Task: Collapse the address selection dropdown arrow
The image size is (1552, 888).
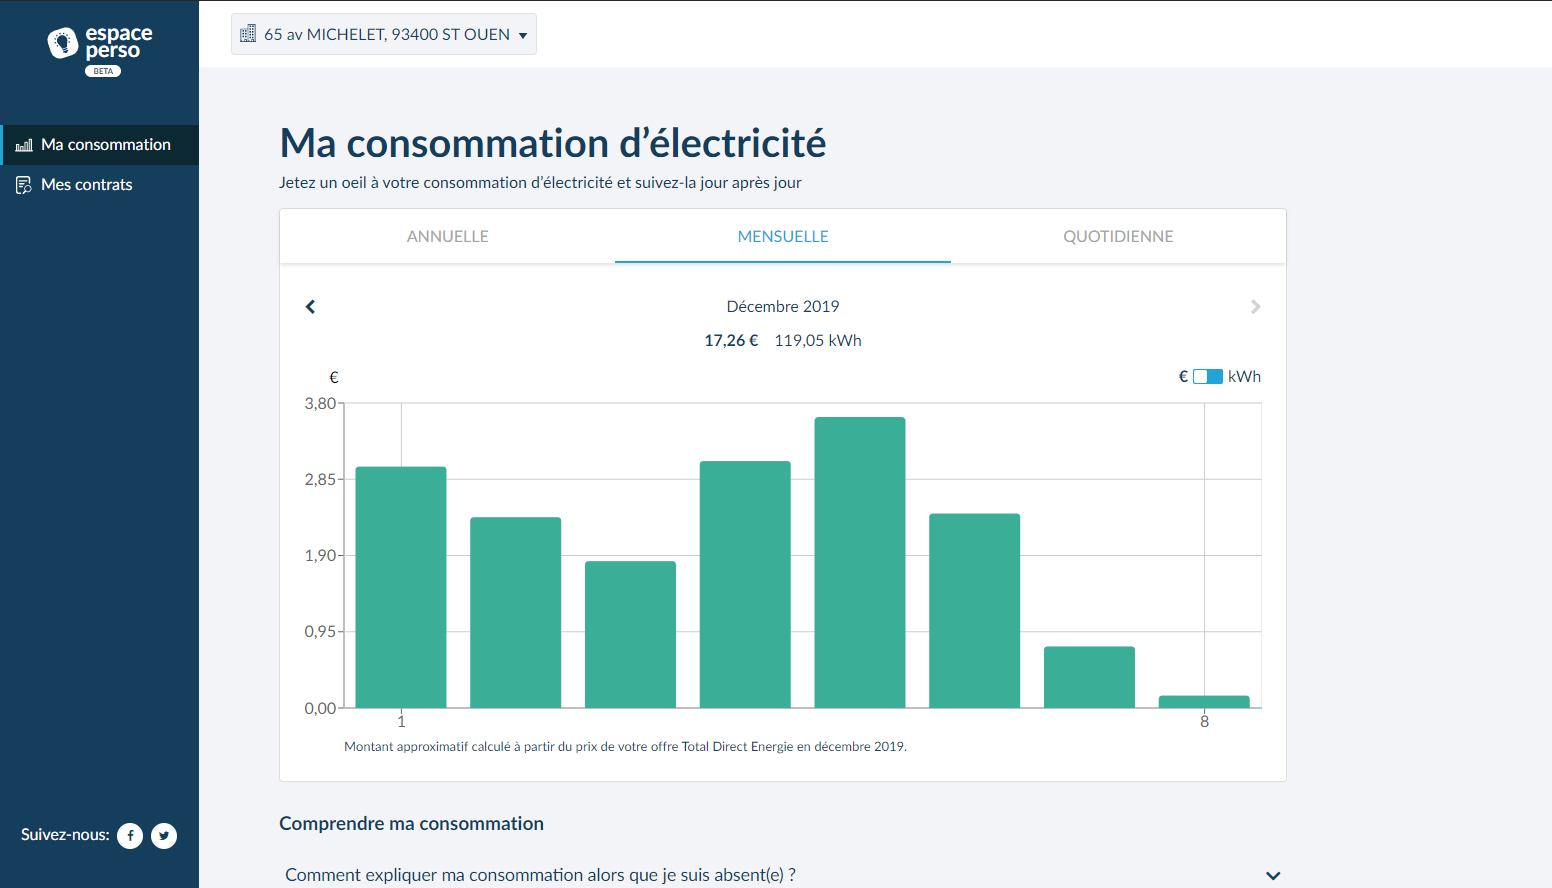Action: [524, 33]
